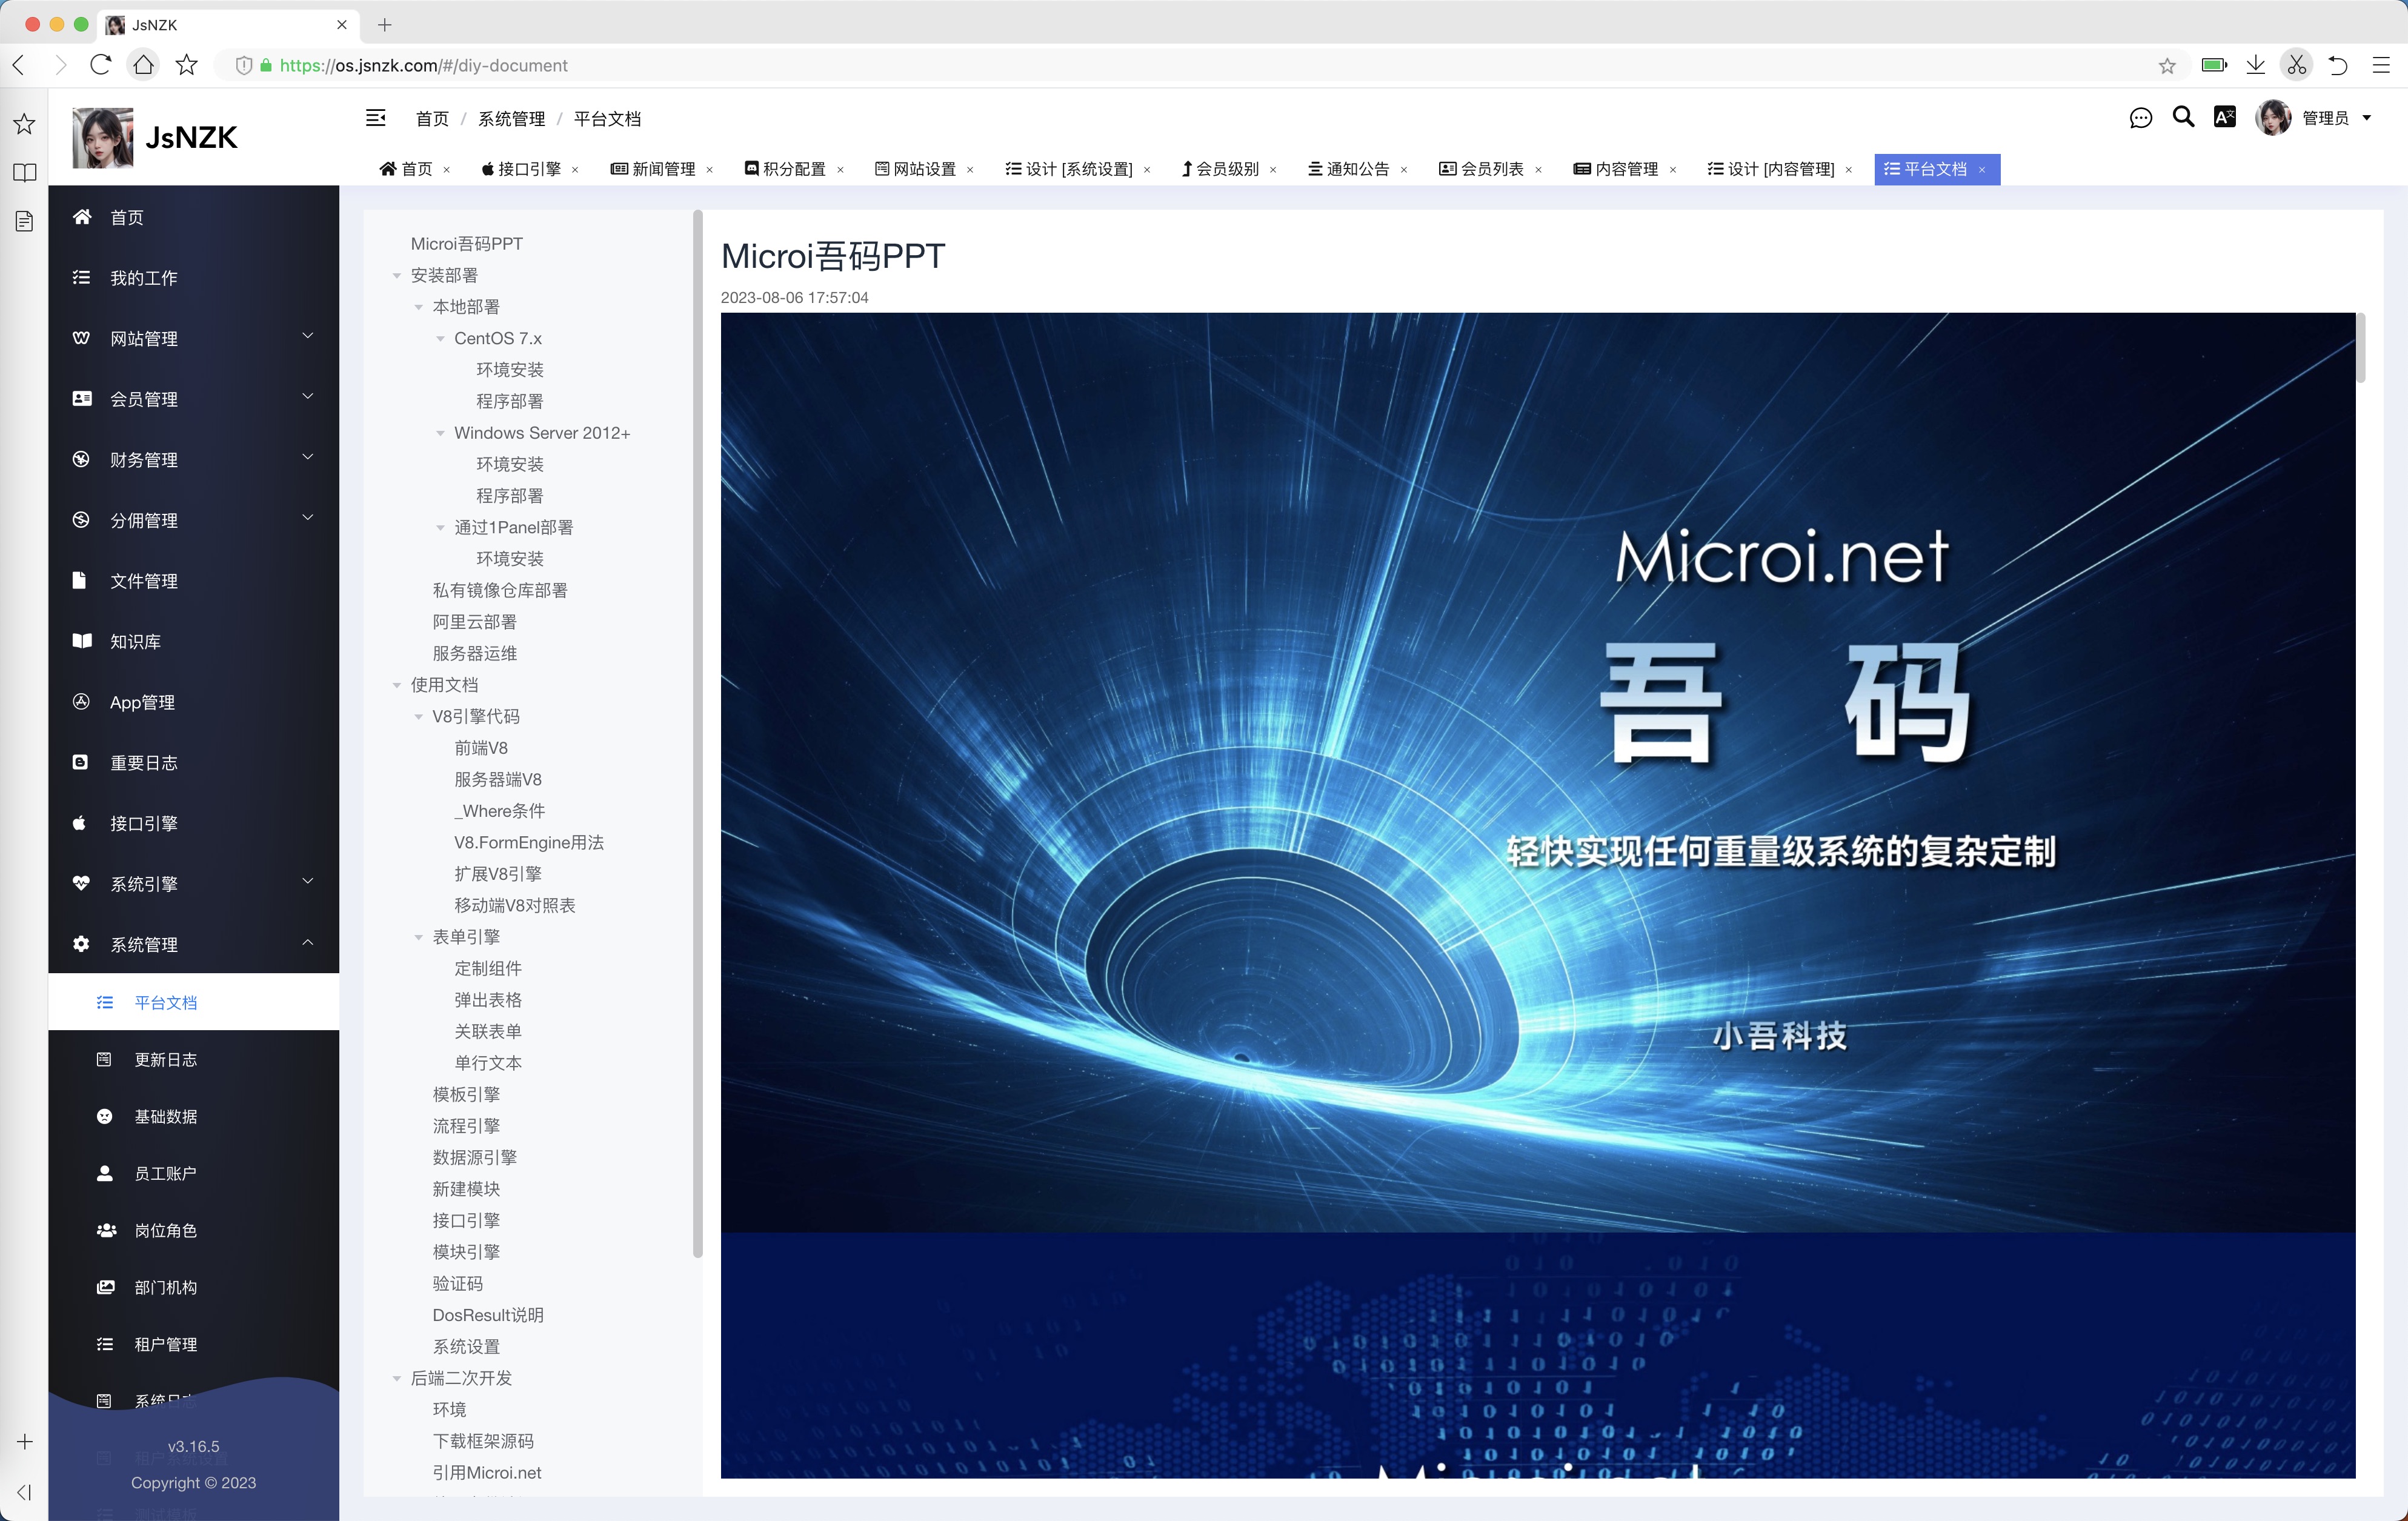
Task: Open 知识库 in the left sidebar
Action: 135,641
